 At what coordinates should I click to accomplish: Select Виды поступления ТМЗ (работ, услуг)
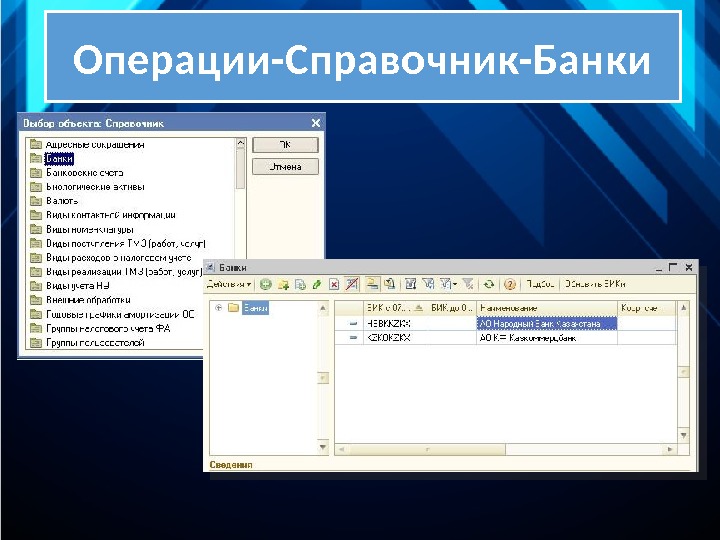125,243
